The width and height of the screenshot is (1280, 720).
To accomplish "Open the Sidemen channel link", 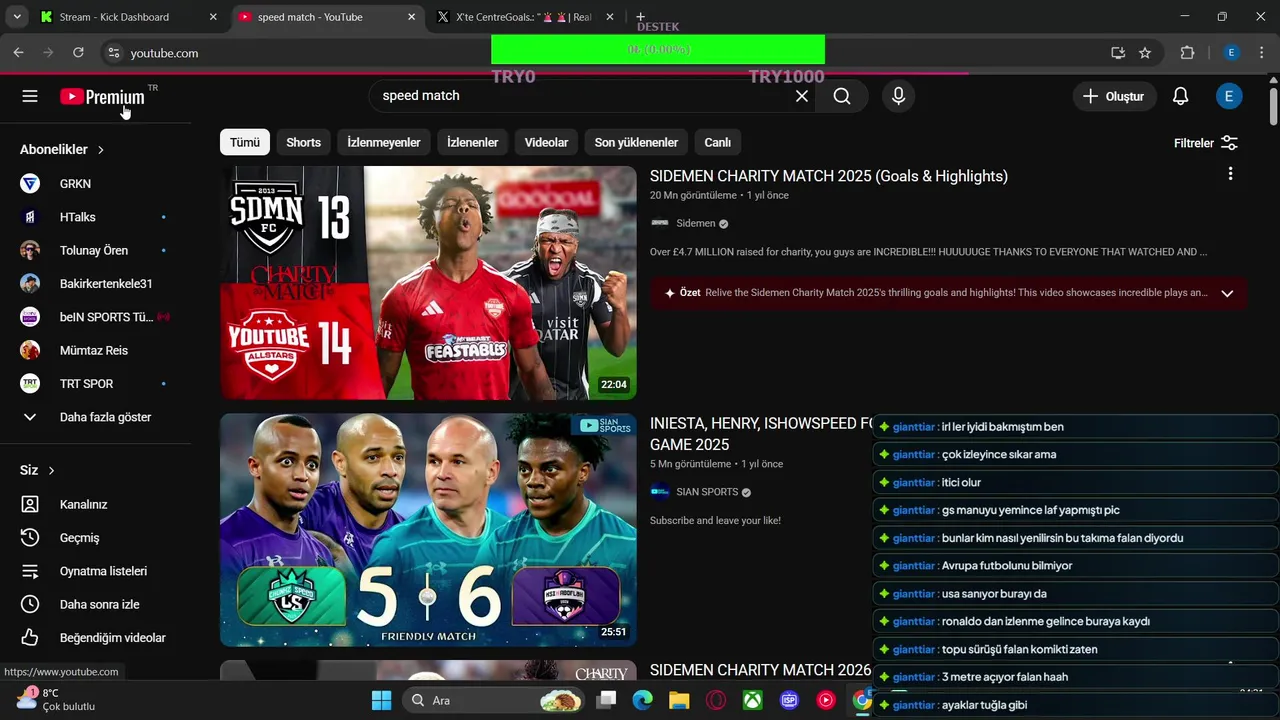I will coord(695,223).
